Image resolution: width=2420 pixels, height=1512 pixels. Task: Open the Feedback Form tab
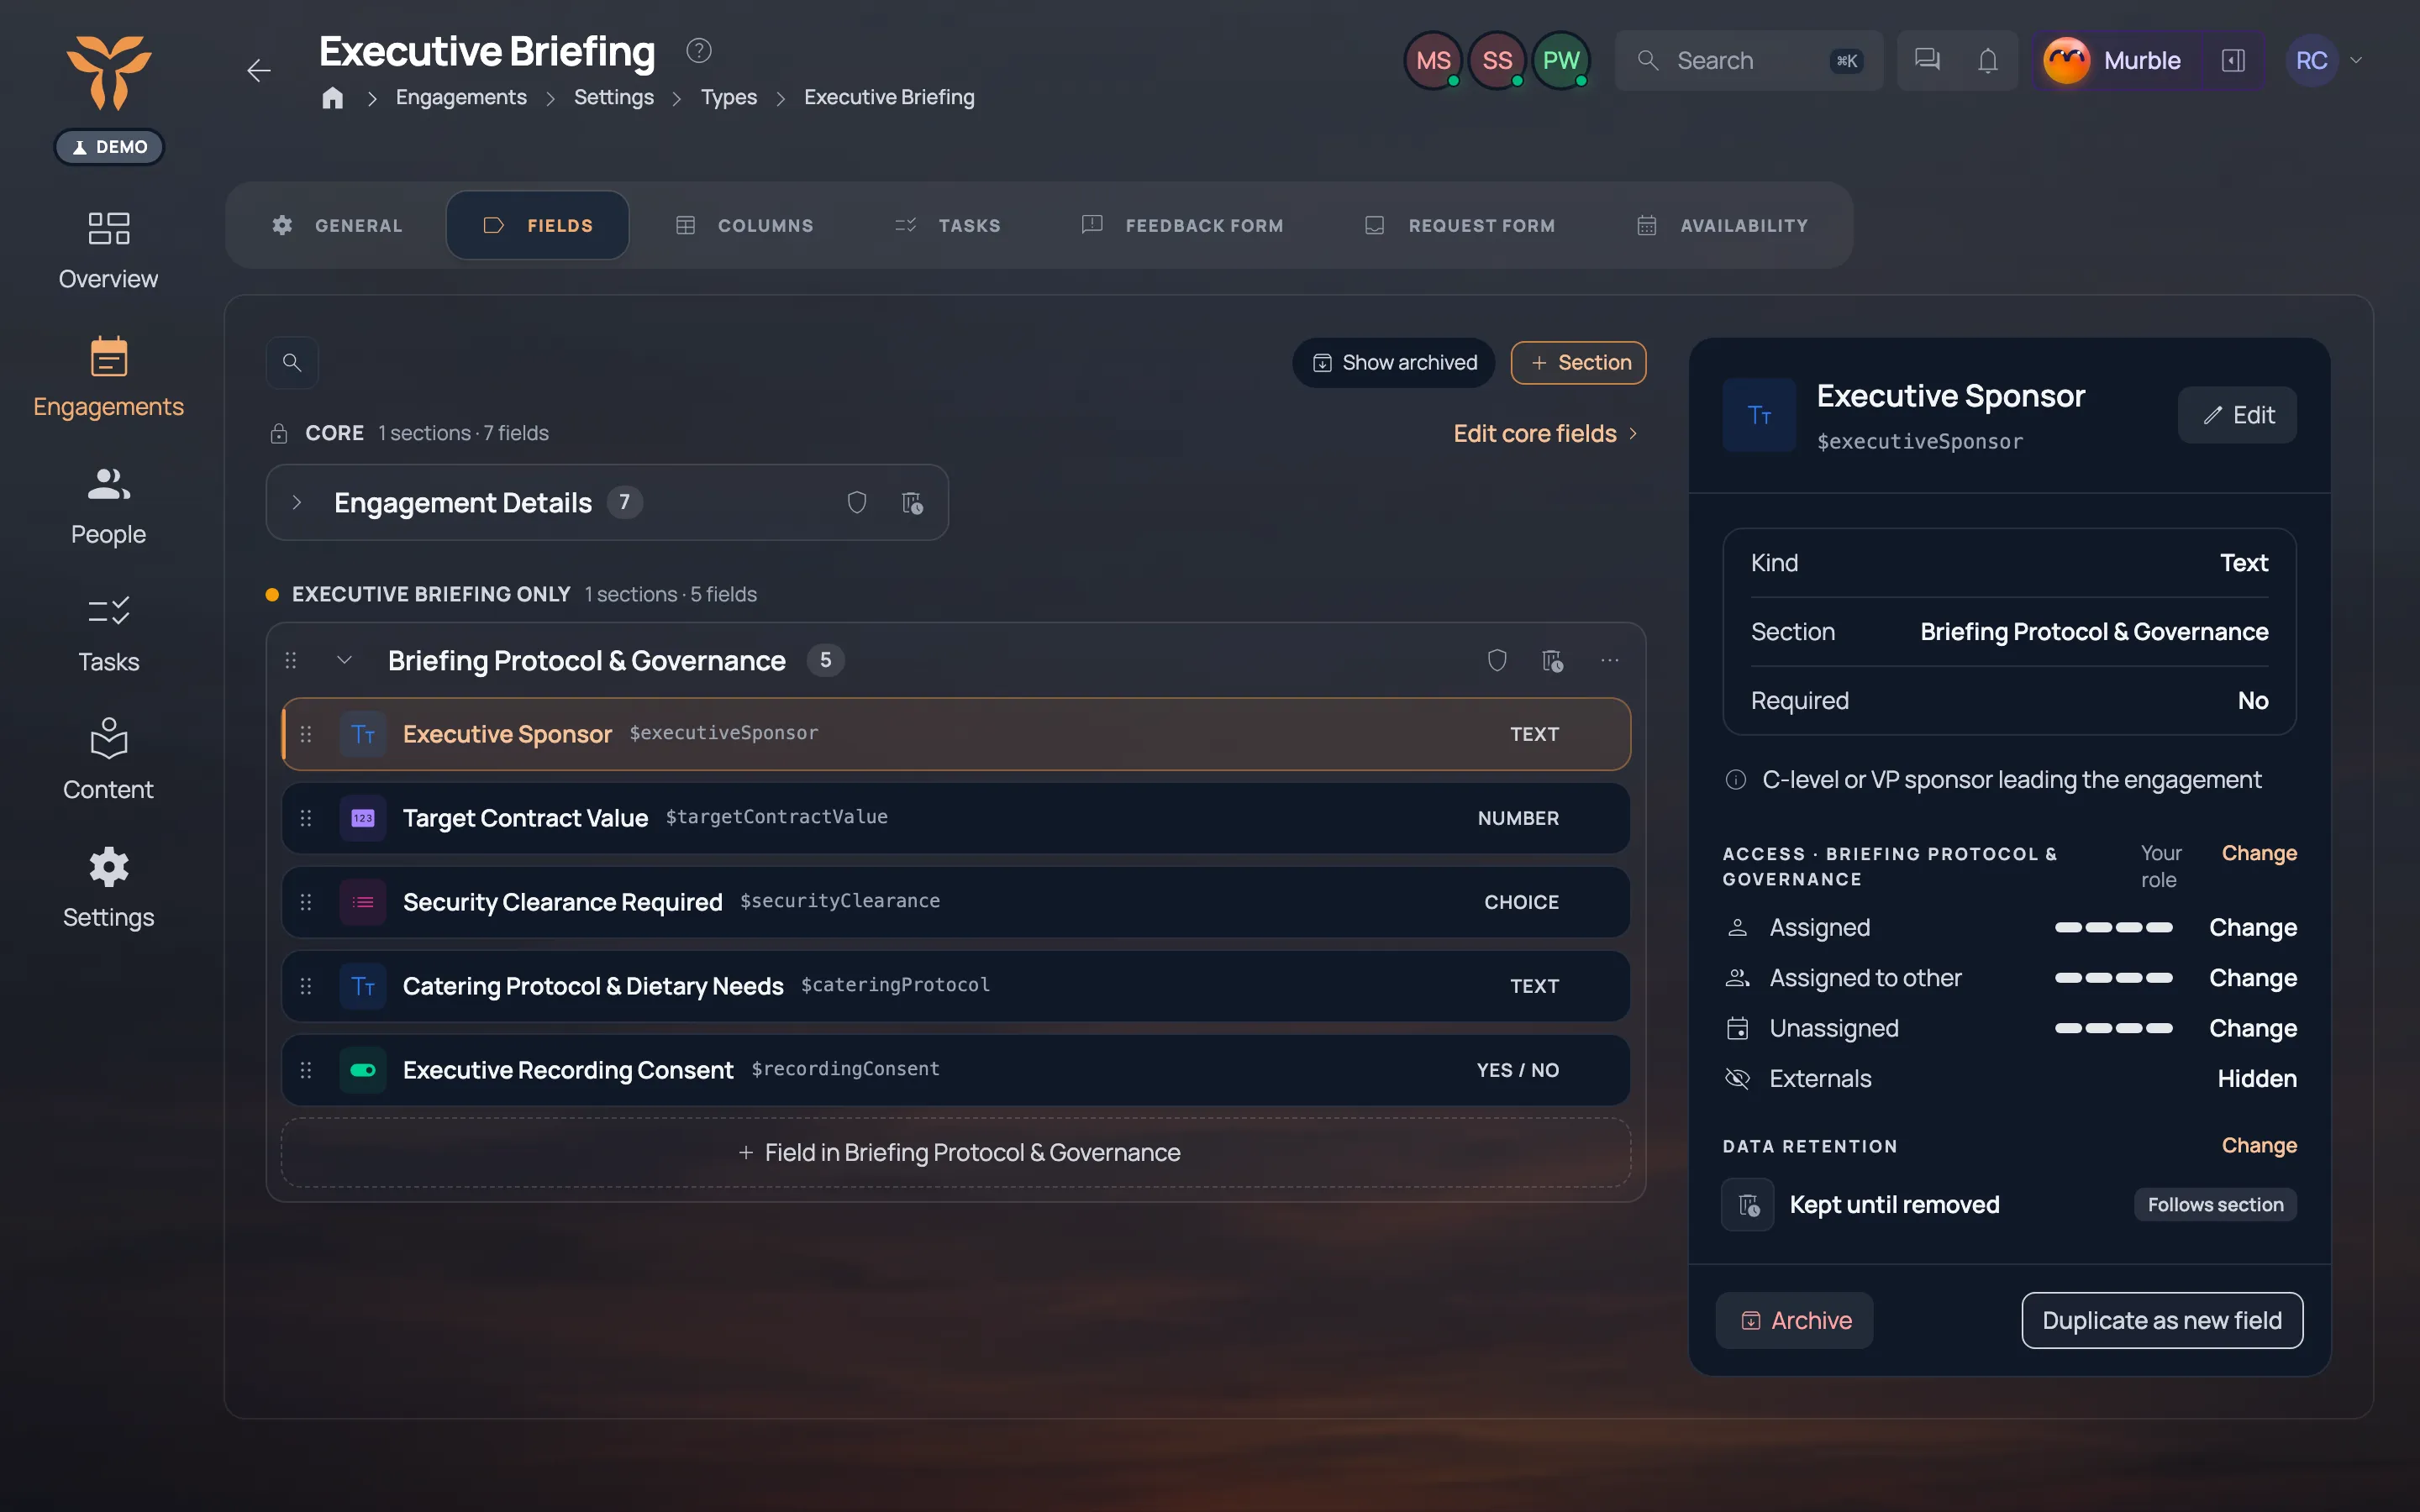tap(1182, 225)
